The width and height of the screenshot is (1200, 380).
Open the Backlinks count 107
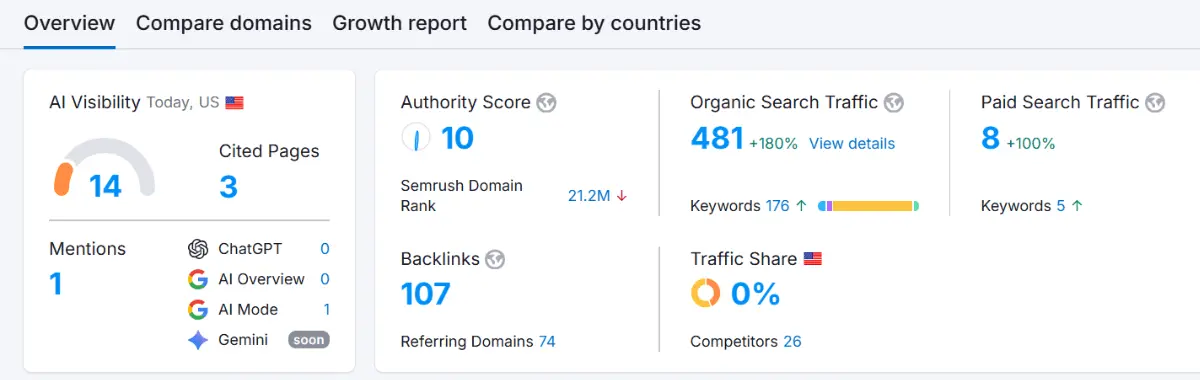click(426, 294)
